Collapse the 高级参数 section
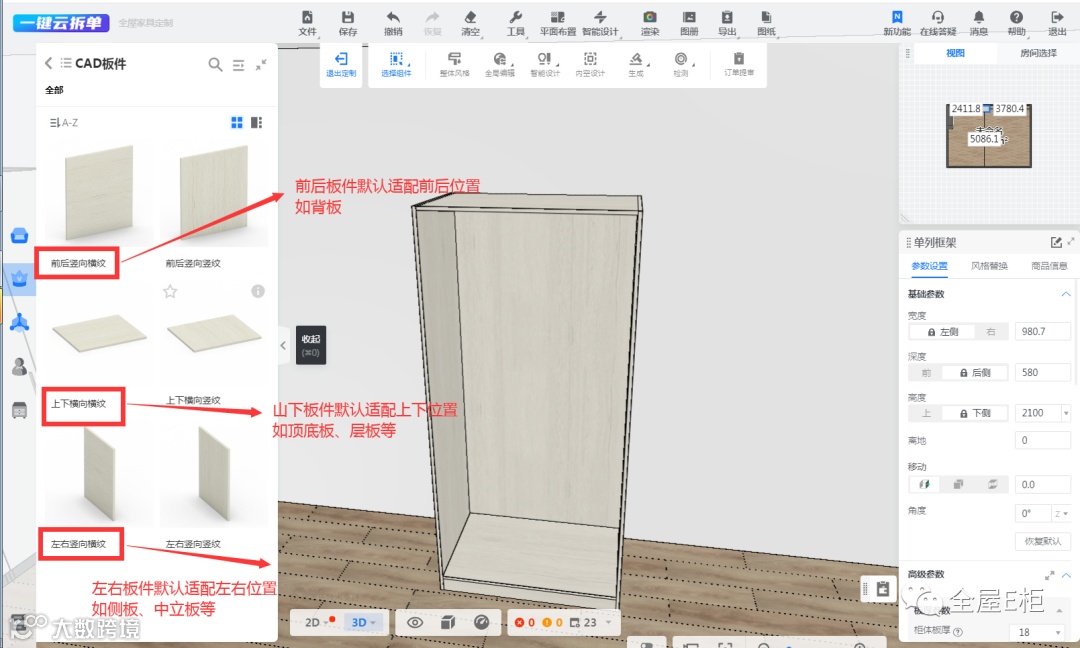 1066,574
